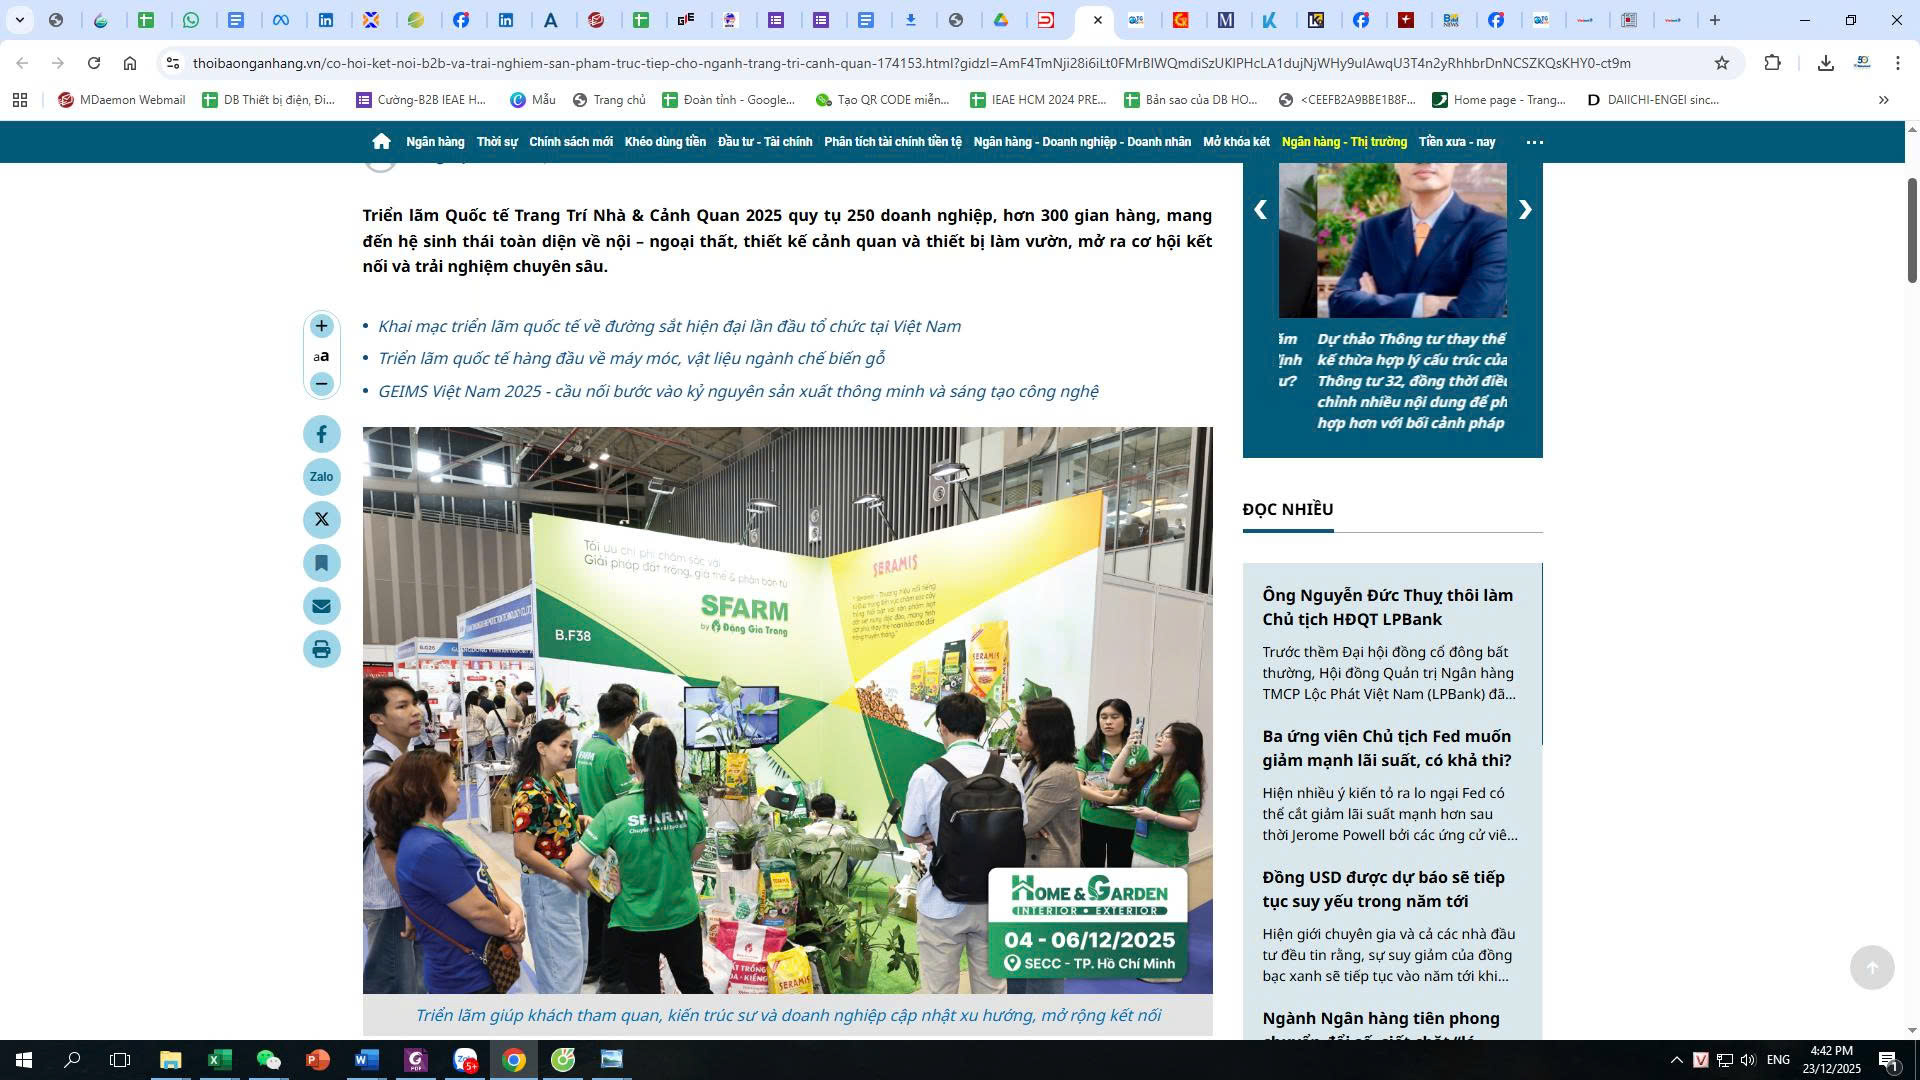Share the article via Zalo
The height and width of the screenshot is (1080, 1920).
[x=321, y=477]
